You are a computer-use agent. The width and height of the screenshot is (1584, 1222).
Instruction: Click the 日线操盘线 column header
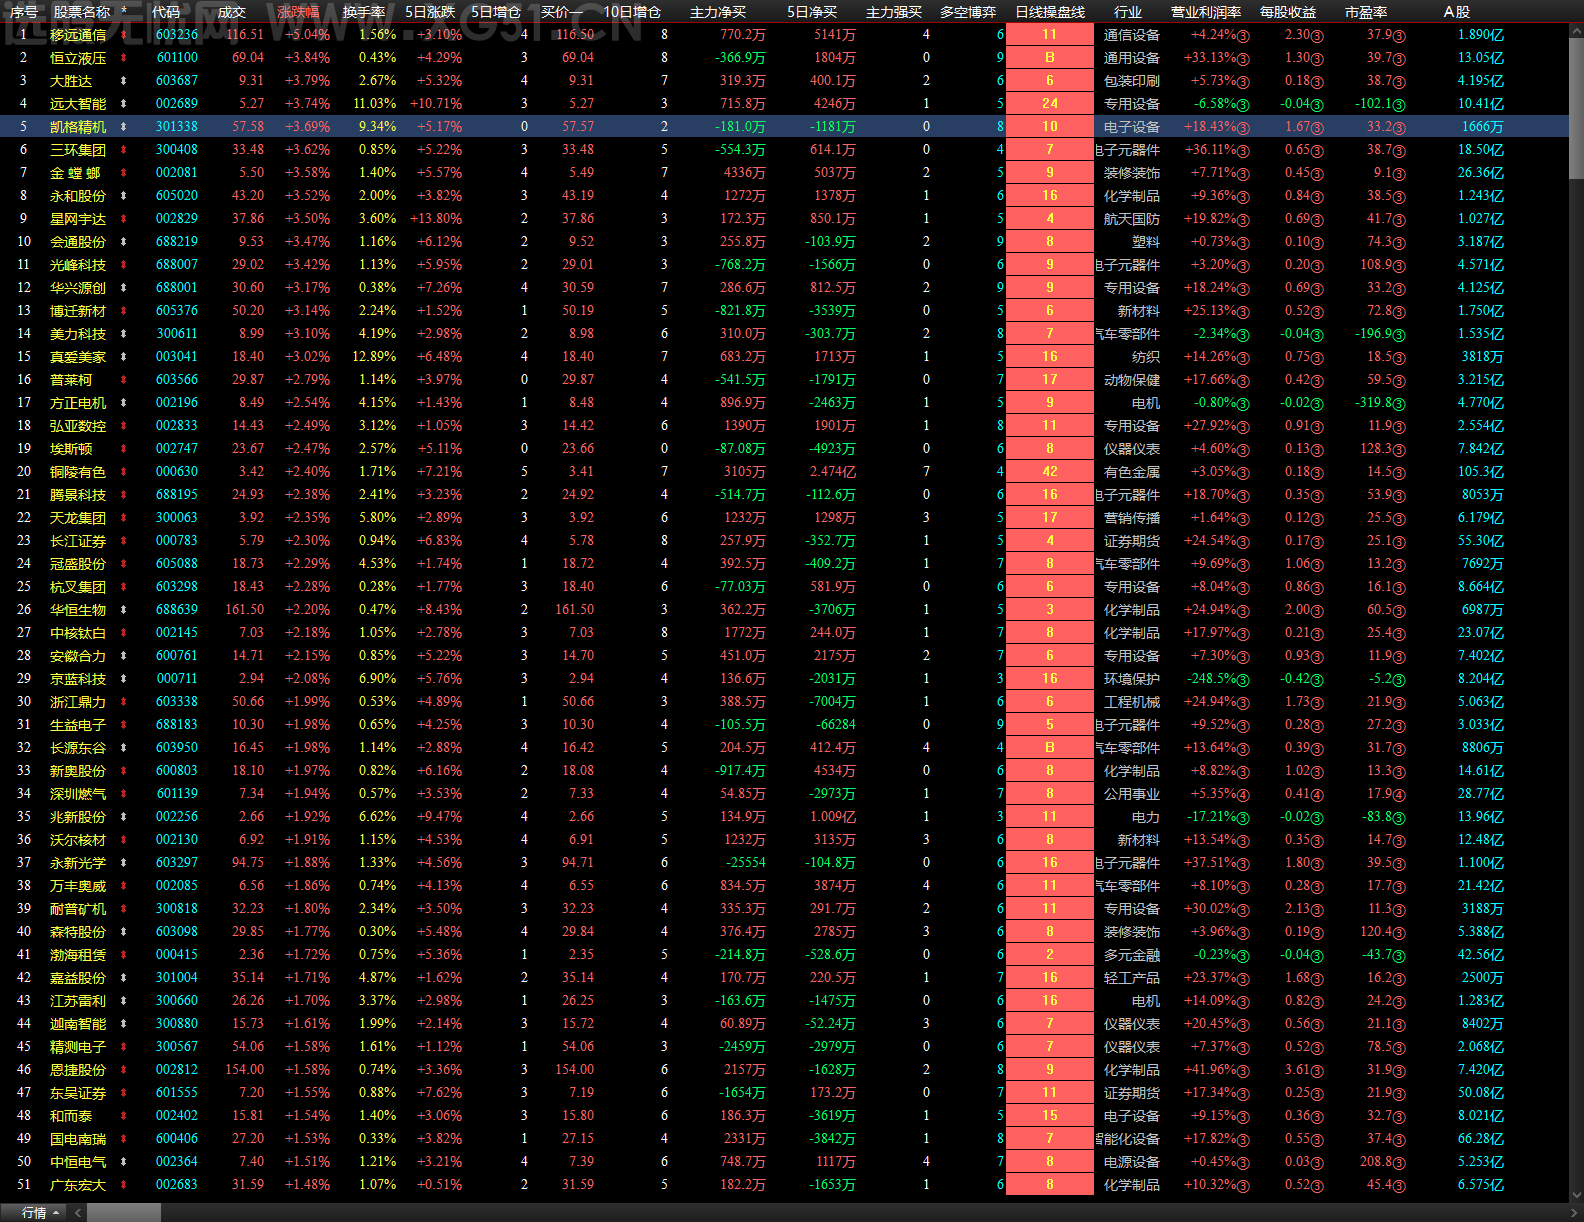point(1050,12)
